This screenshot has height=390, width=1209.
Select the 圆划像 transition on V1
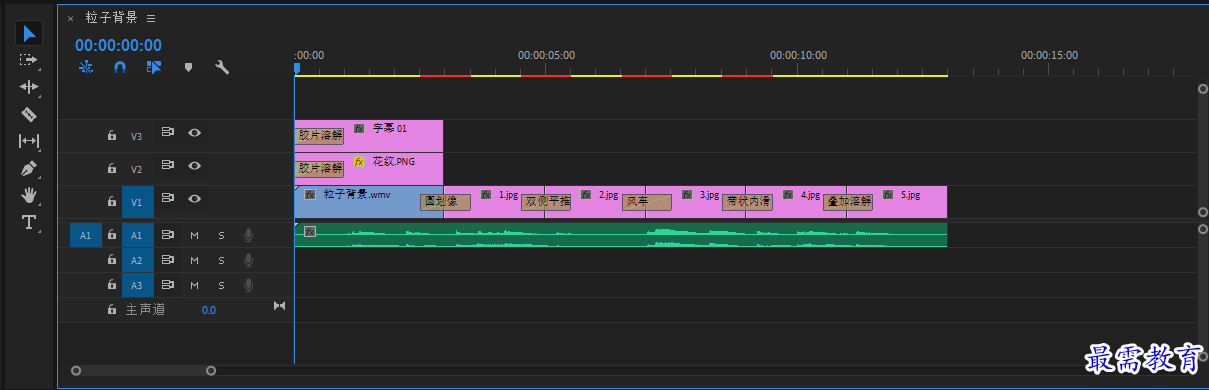444,202
